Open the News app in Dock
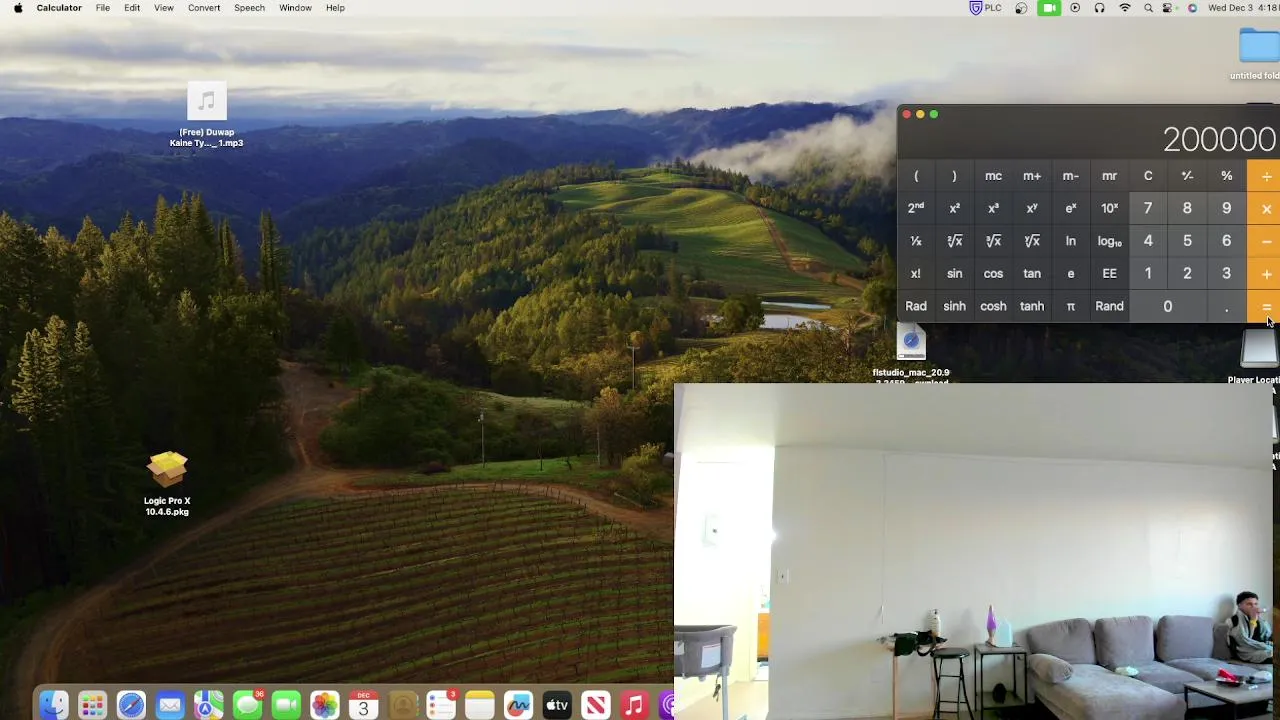 [596, 706]
